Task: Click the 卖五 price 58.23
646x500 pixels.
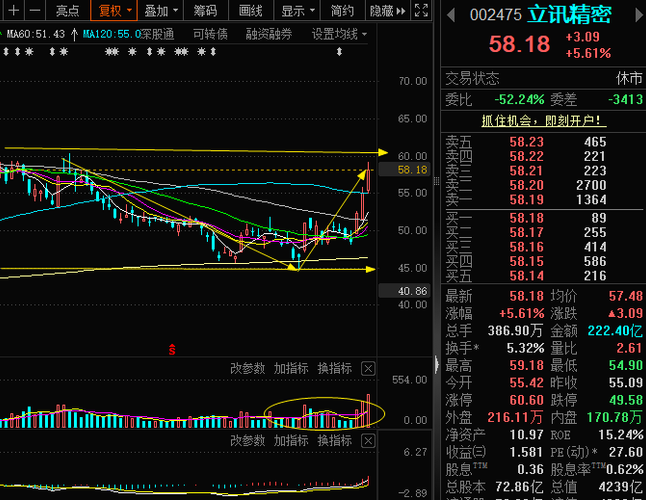Action: point(527,142)
